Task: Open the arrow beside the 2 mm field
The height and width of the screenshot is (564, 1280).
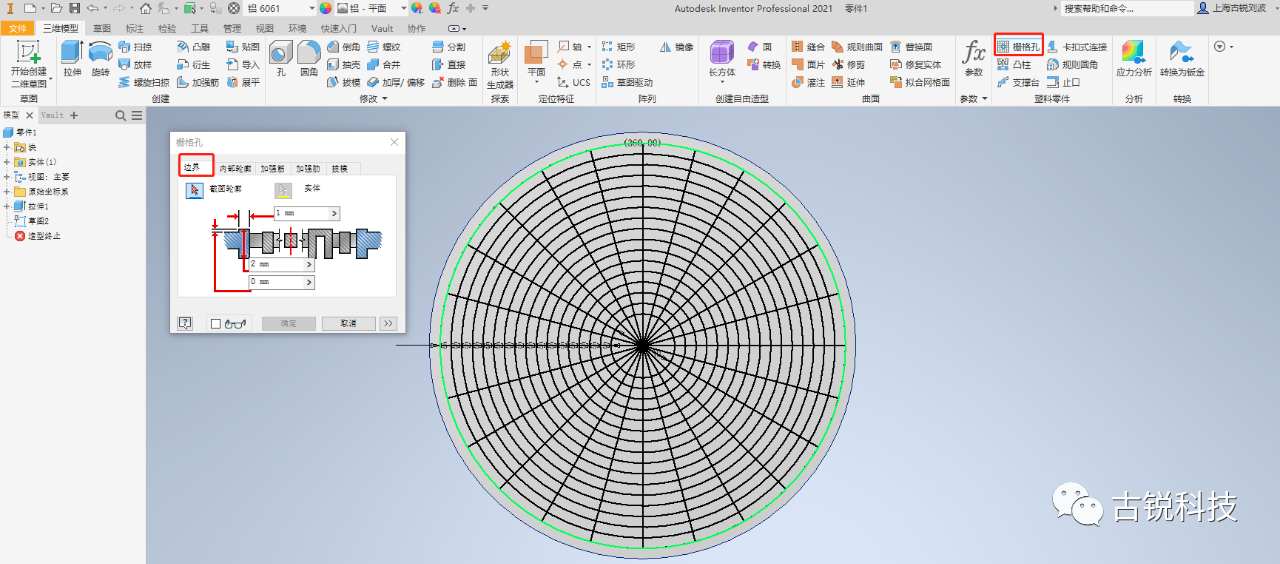Action: pyautogui.click(x=310, y=264)
